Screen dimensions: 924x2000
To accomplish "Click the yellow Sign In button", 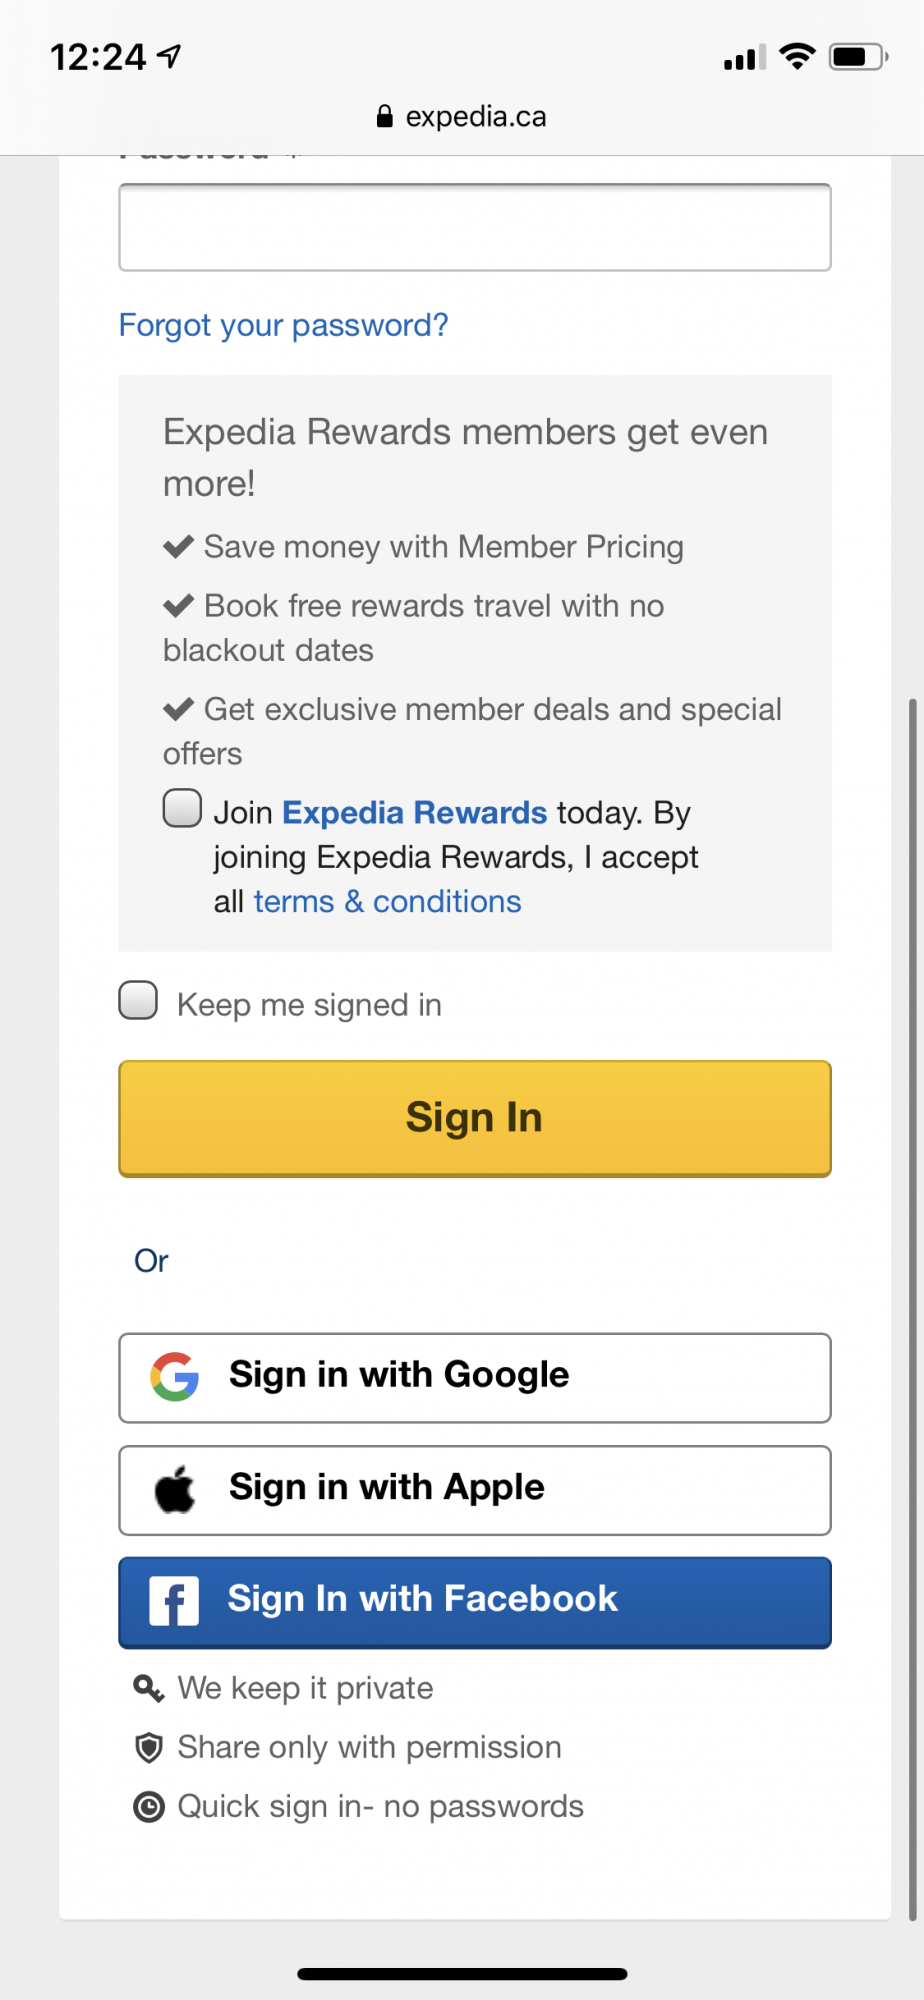I will pyautogui.click(x=475, y=1118).
